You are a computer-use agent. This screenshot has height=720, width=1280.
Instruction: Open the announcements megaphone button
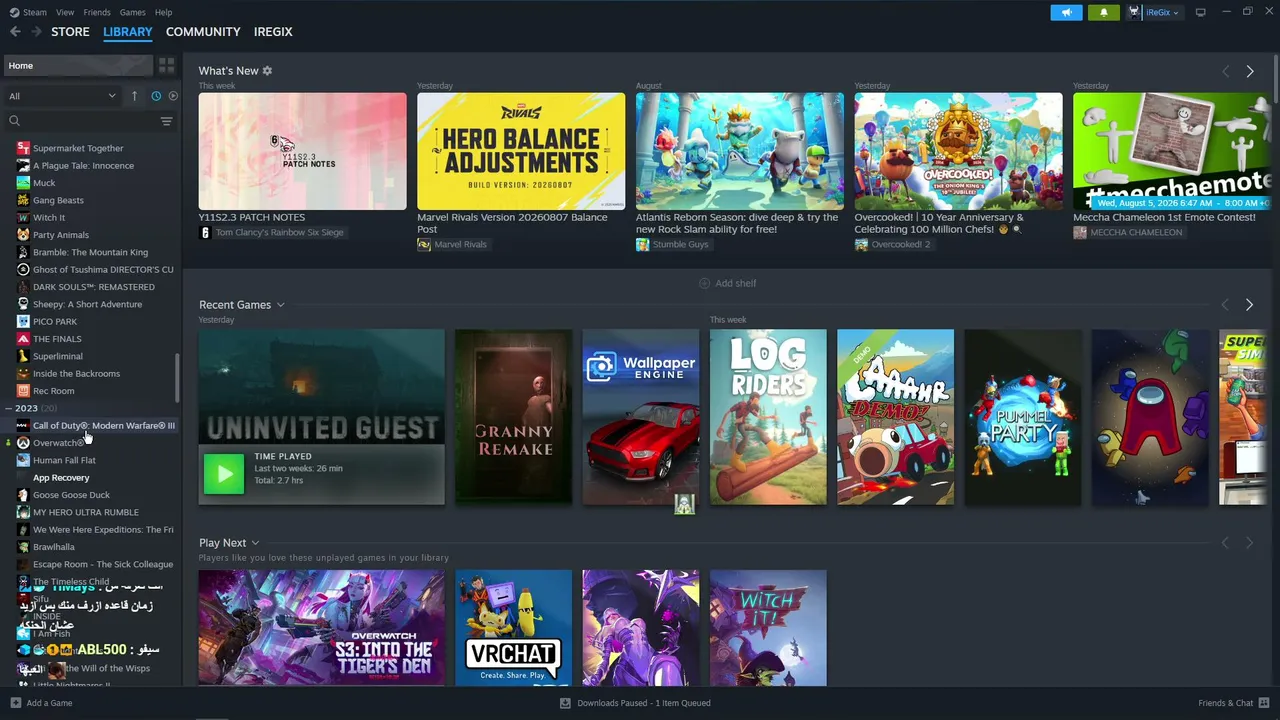tap(1066, 12)
